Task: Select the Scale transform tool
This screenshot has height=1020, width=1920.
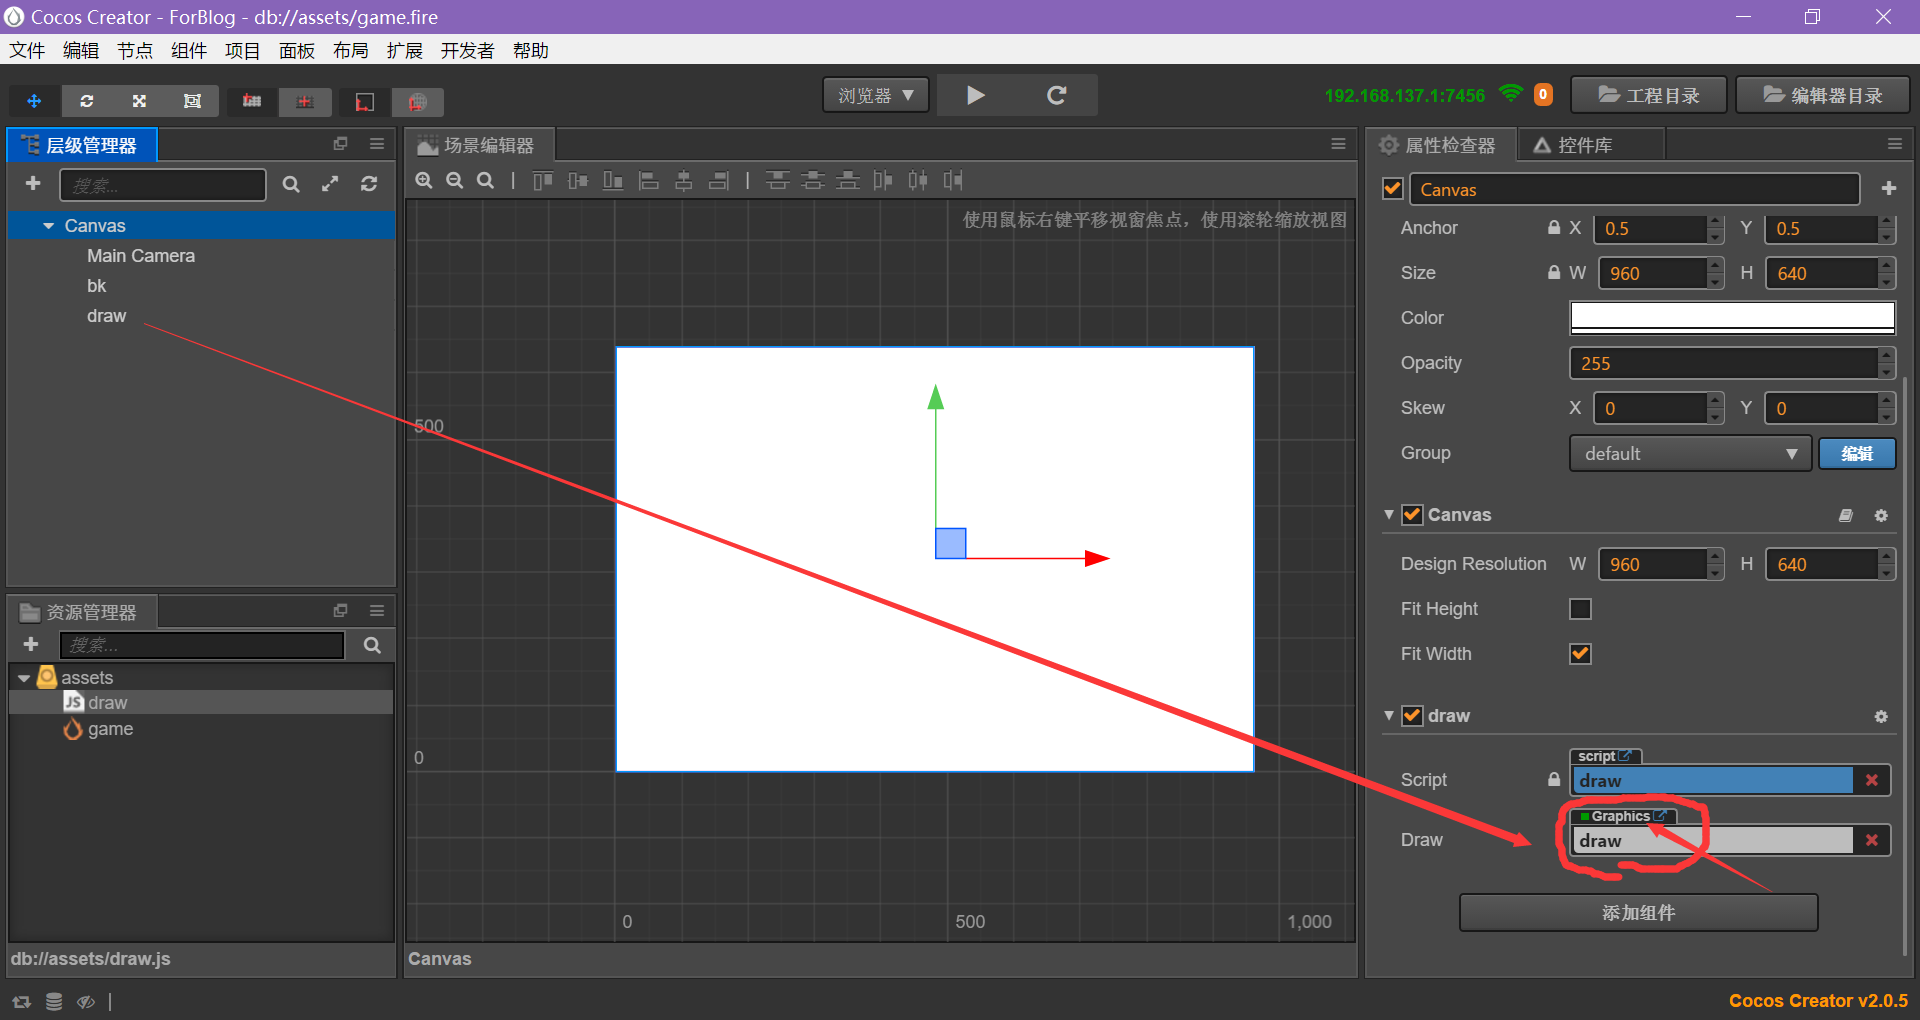Action: coord(139,100)
